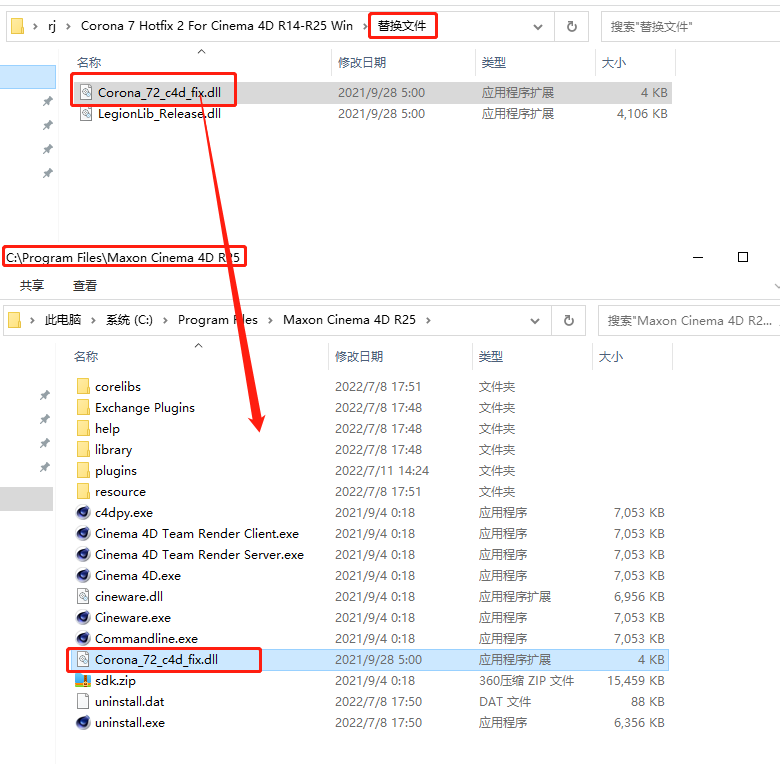Click the library folder icon
Viewport: 780px width, 764px height.
pyautogui.click(x=83, y=449)
